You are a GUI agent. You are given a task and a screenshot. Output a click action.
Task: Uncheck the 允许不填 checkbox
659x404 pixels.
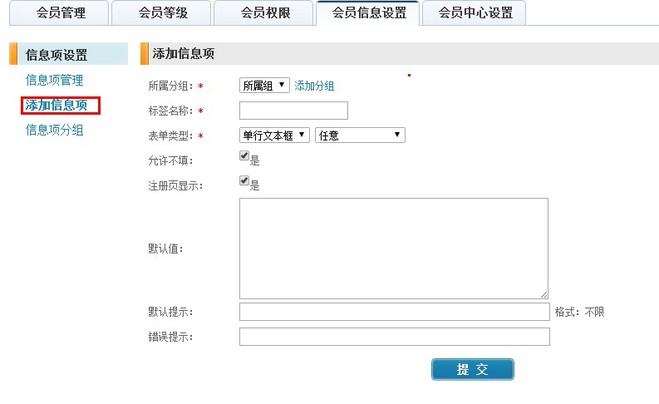(x=244, y=157)
